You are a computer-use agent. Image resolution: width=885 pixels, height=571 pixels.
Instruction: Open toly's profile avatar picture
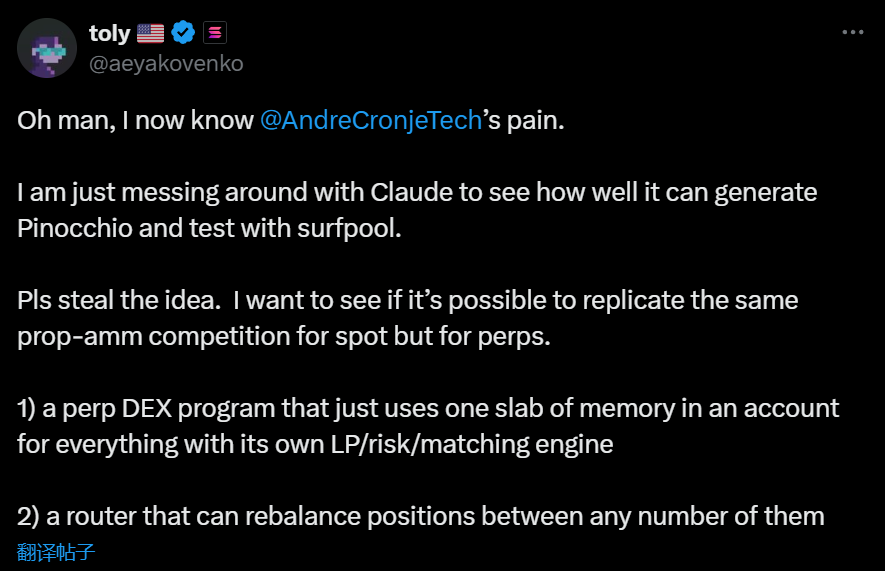coord(47,48)
